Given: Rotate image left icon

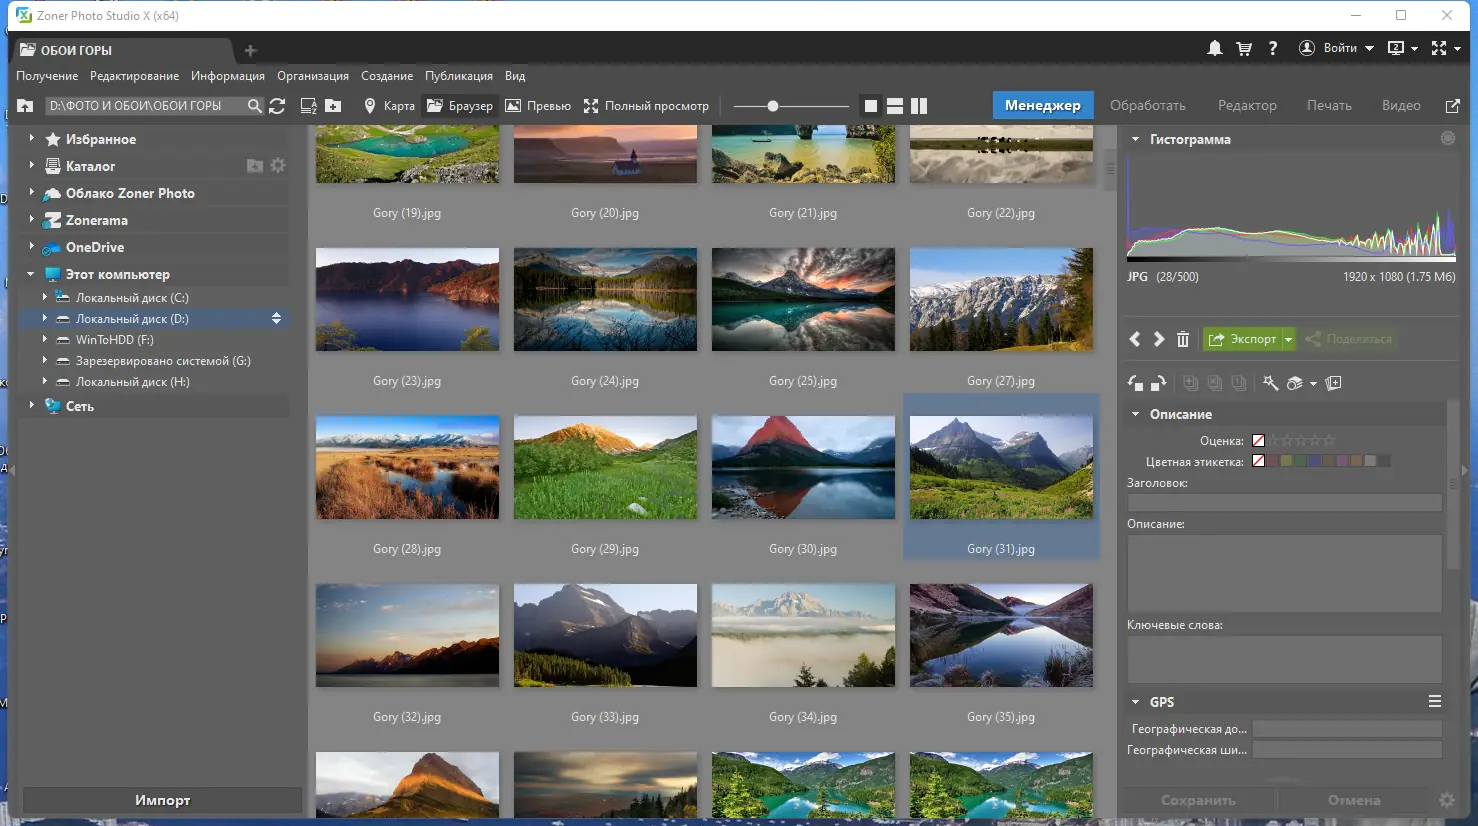Looking at the screenshot, I should pyautogui.click(x=1135, y=383).
